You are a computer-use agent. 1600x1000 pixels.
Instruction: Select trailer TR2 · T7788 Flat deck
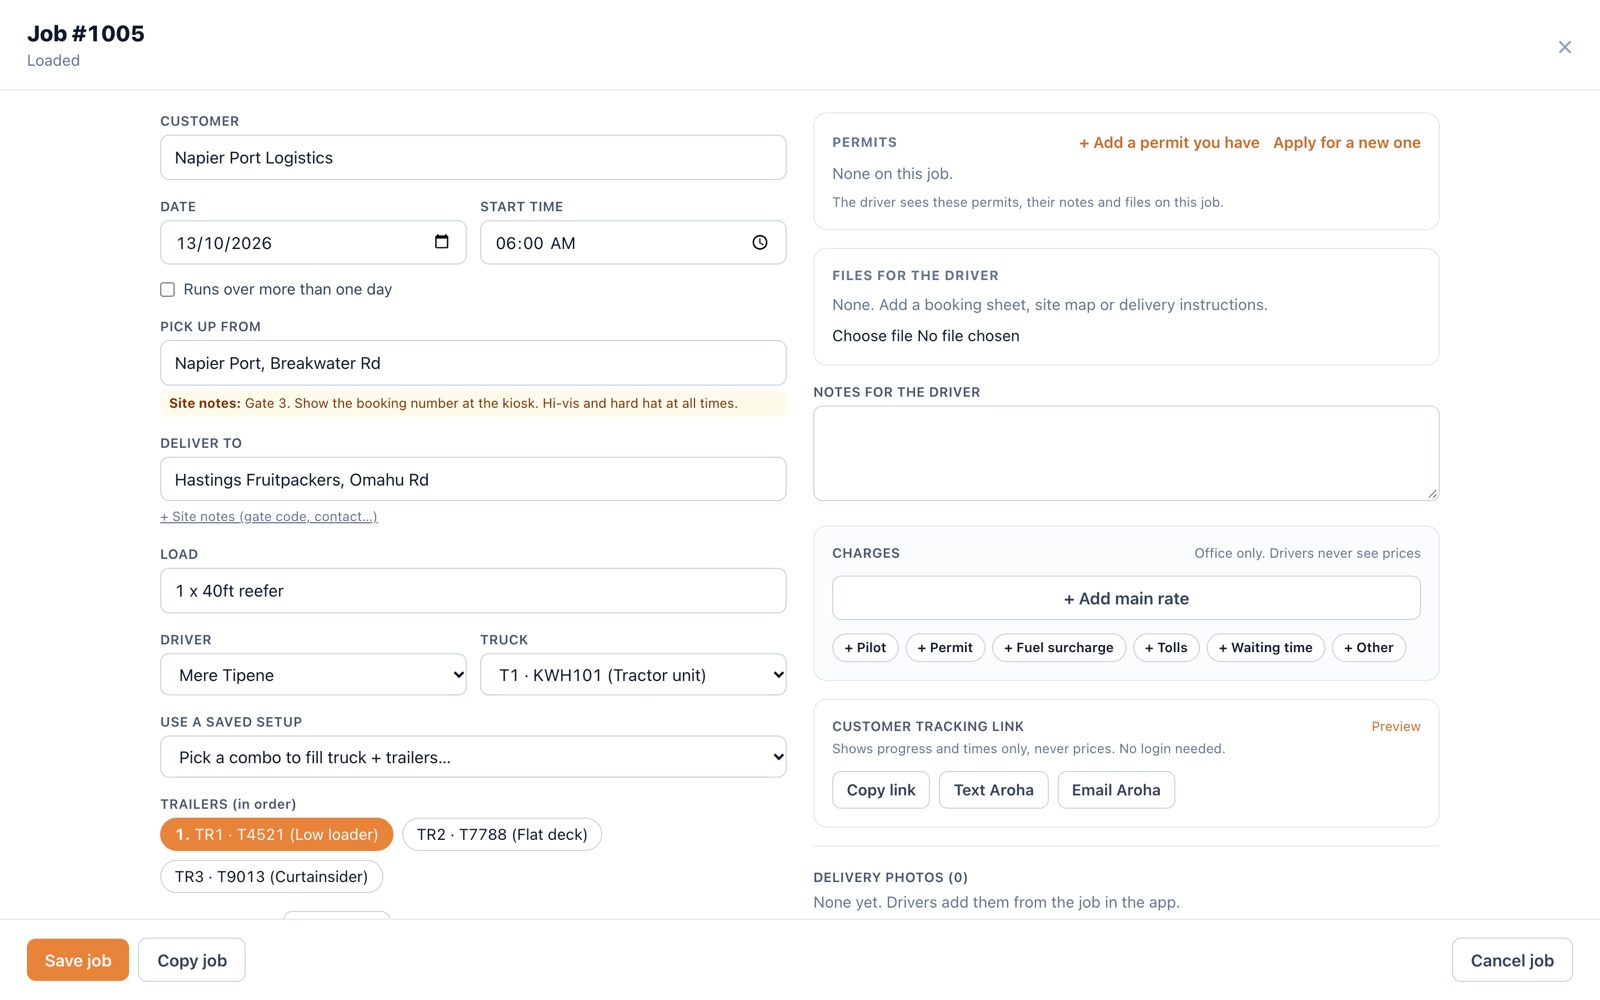pos(502,834)
